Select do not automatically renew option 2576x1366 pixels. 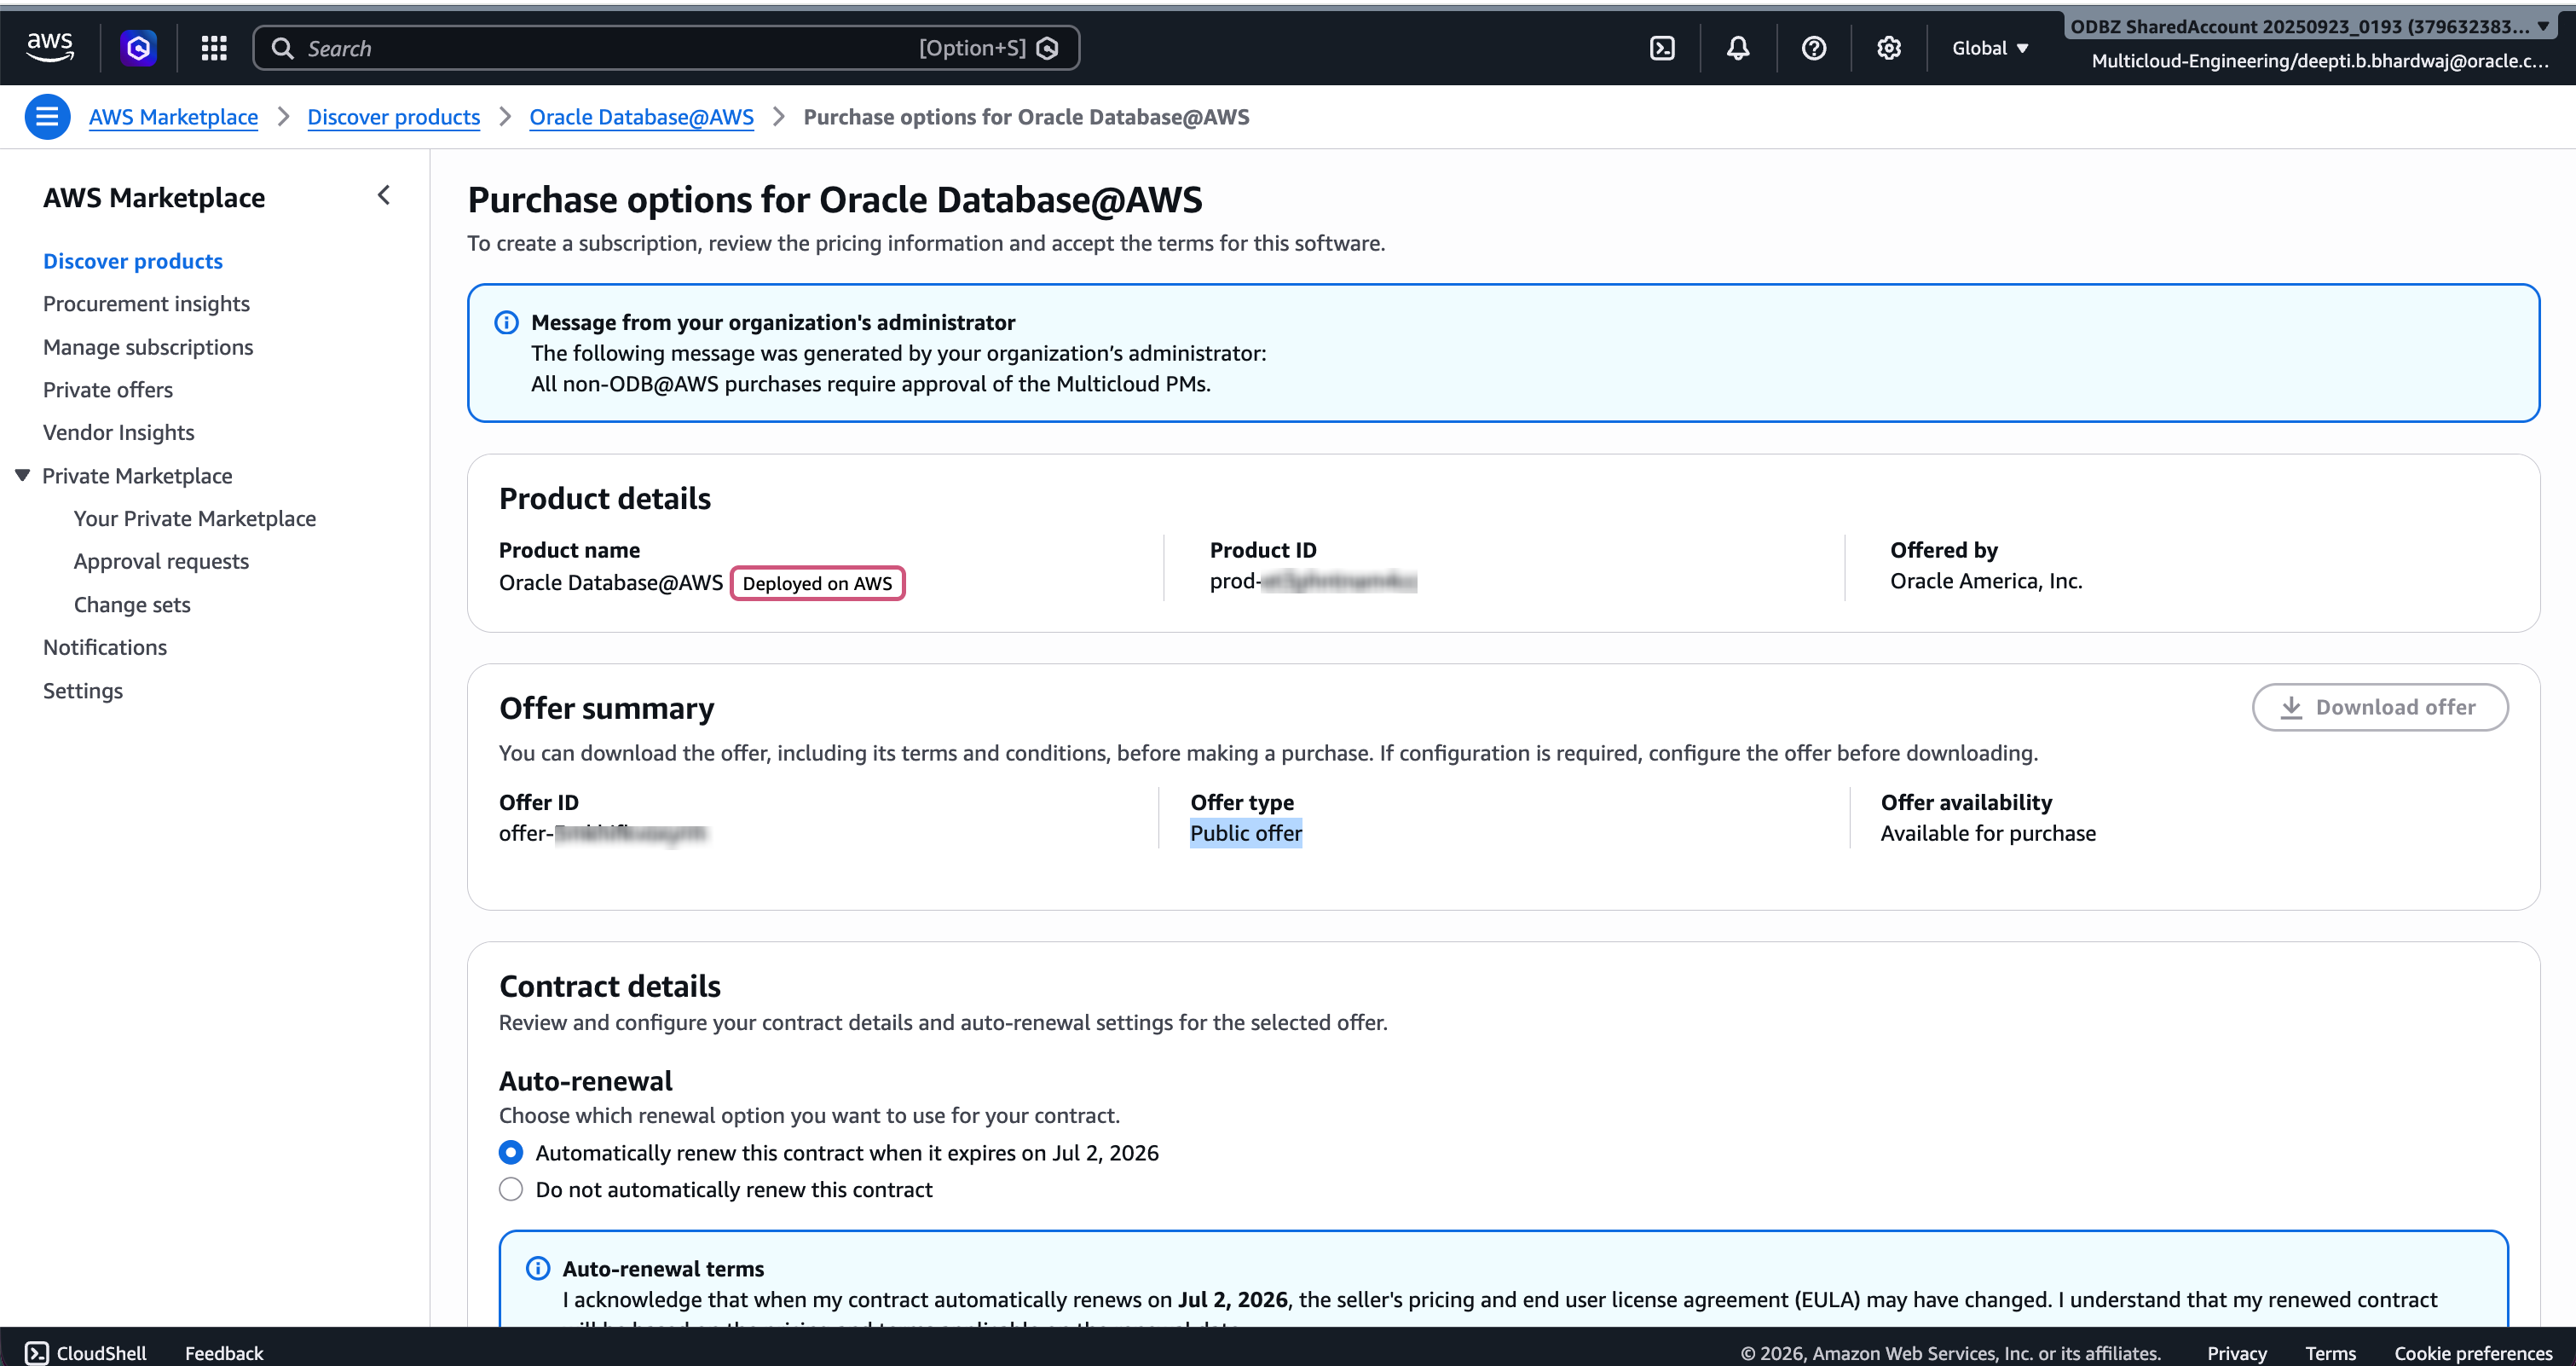[511, 1189]
